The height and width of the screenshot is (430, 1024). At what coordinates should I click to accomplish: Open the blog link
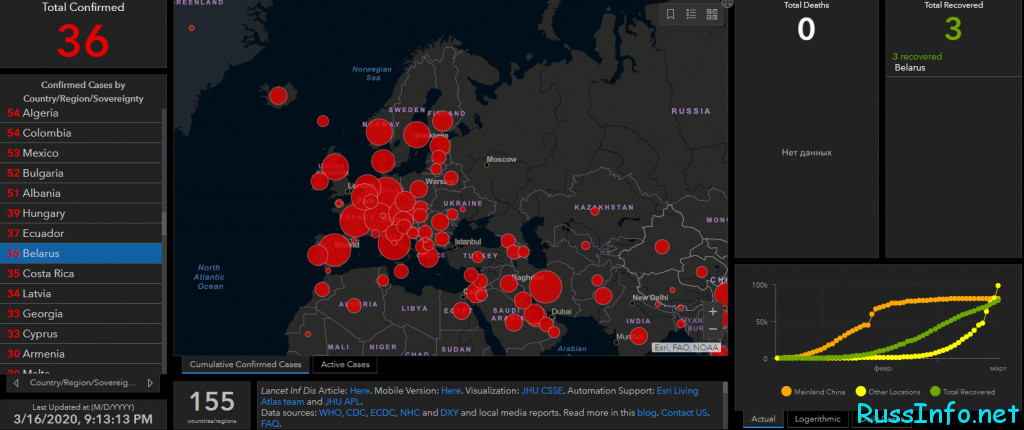tap(646, 413)
